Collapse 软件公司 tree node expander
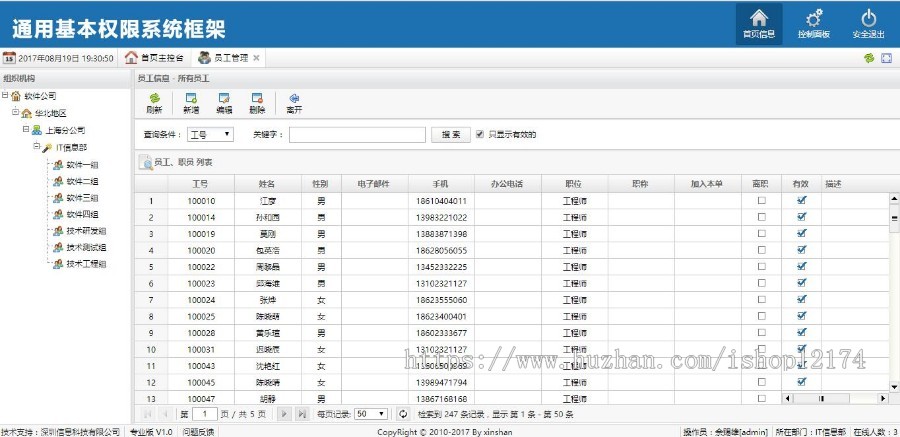Viewport: 900px width, 437px height. click(5, 95)
